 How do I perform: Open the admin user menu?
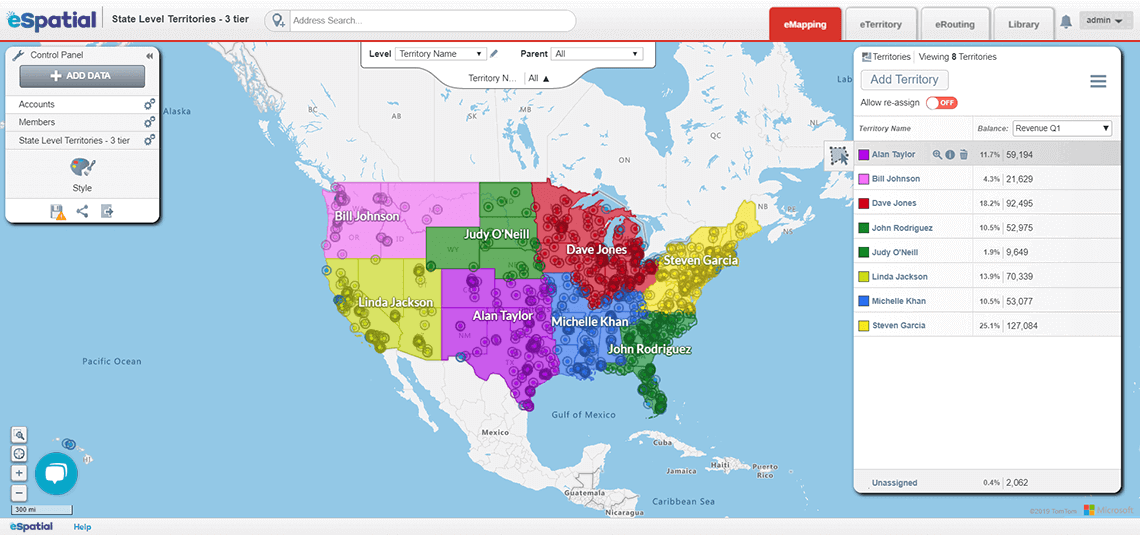tap(1105, 21)
